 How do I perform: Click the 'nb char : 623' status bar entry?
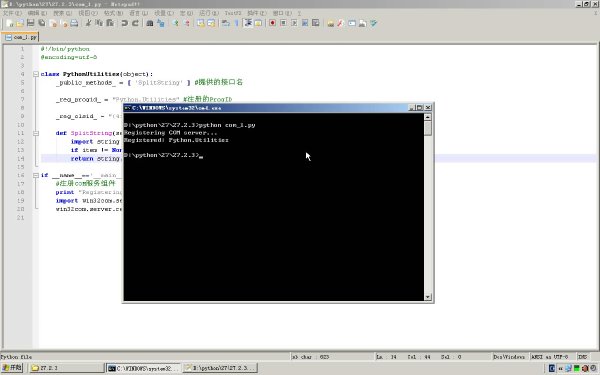[310, 357]
